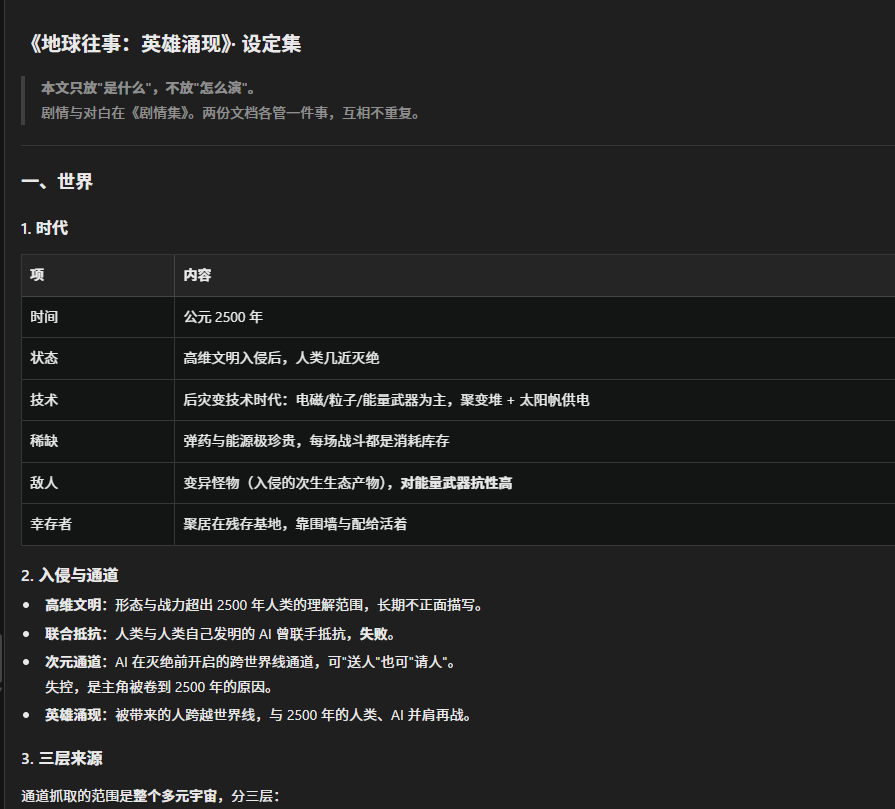The height and width of the screenshot is (809, 895).
Task: Select the quote line starting 本文只放"是什么"
Action: pyautogui.click(x=148, y=88)
